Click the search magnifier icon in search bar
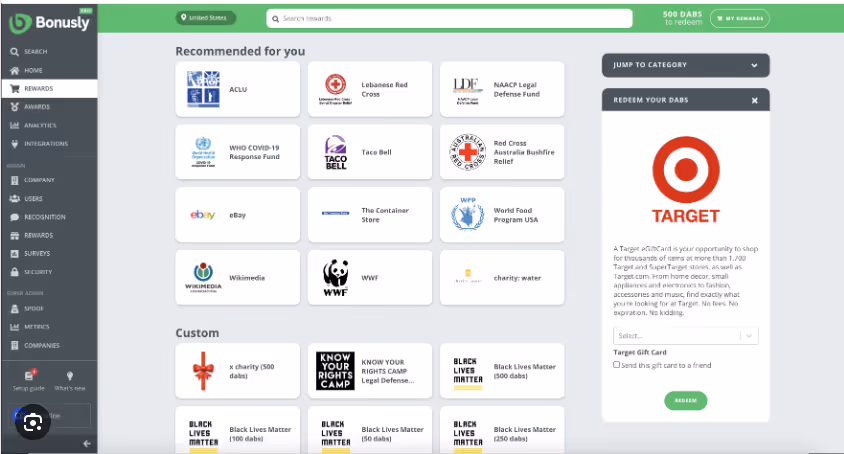Screen dimensions: 844x454 (276, 19)
